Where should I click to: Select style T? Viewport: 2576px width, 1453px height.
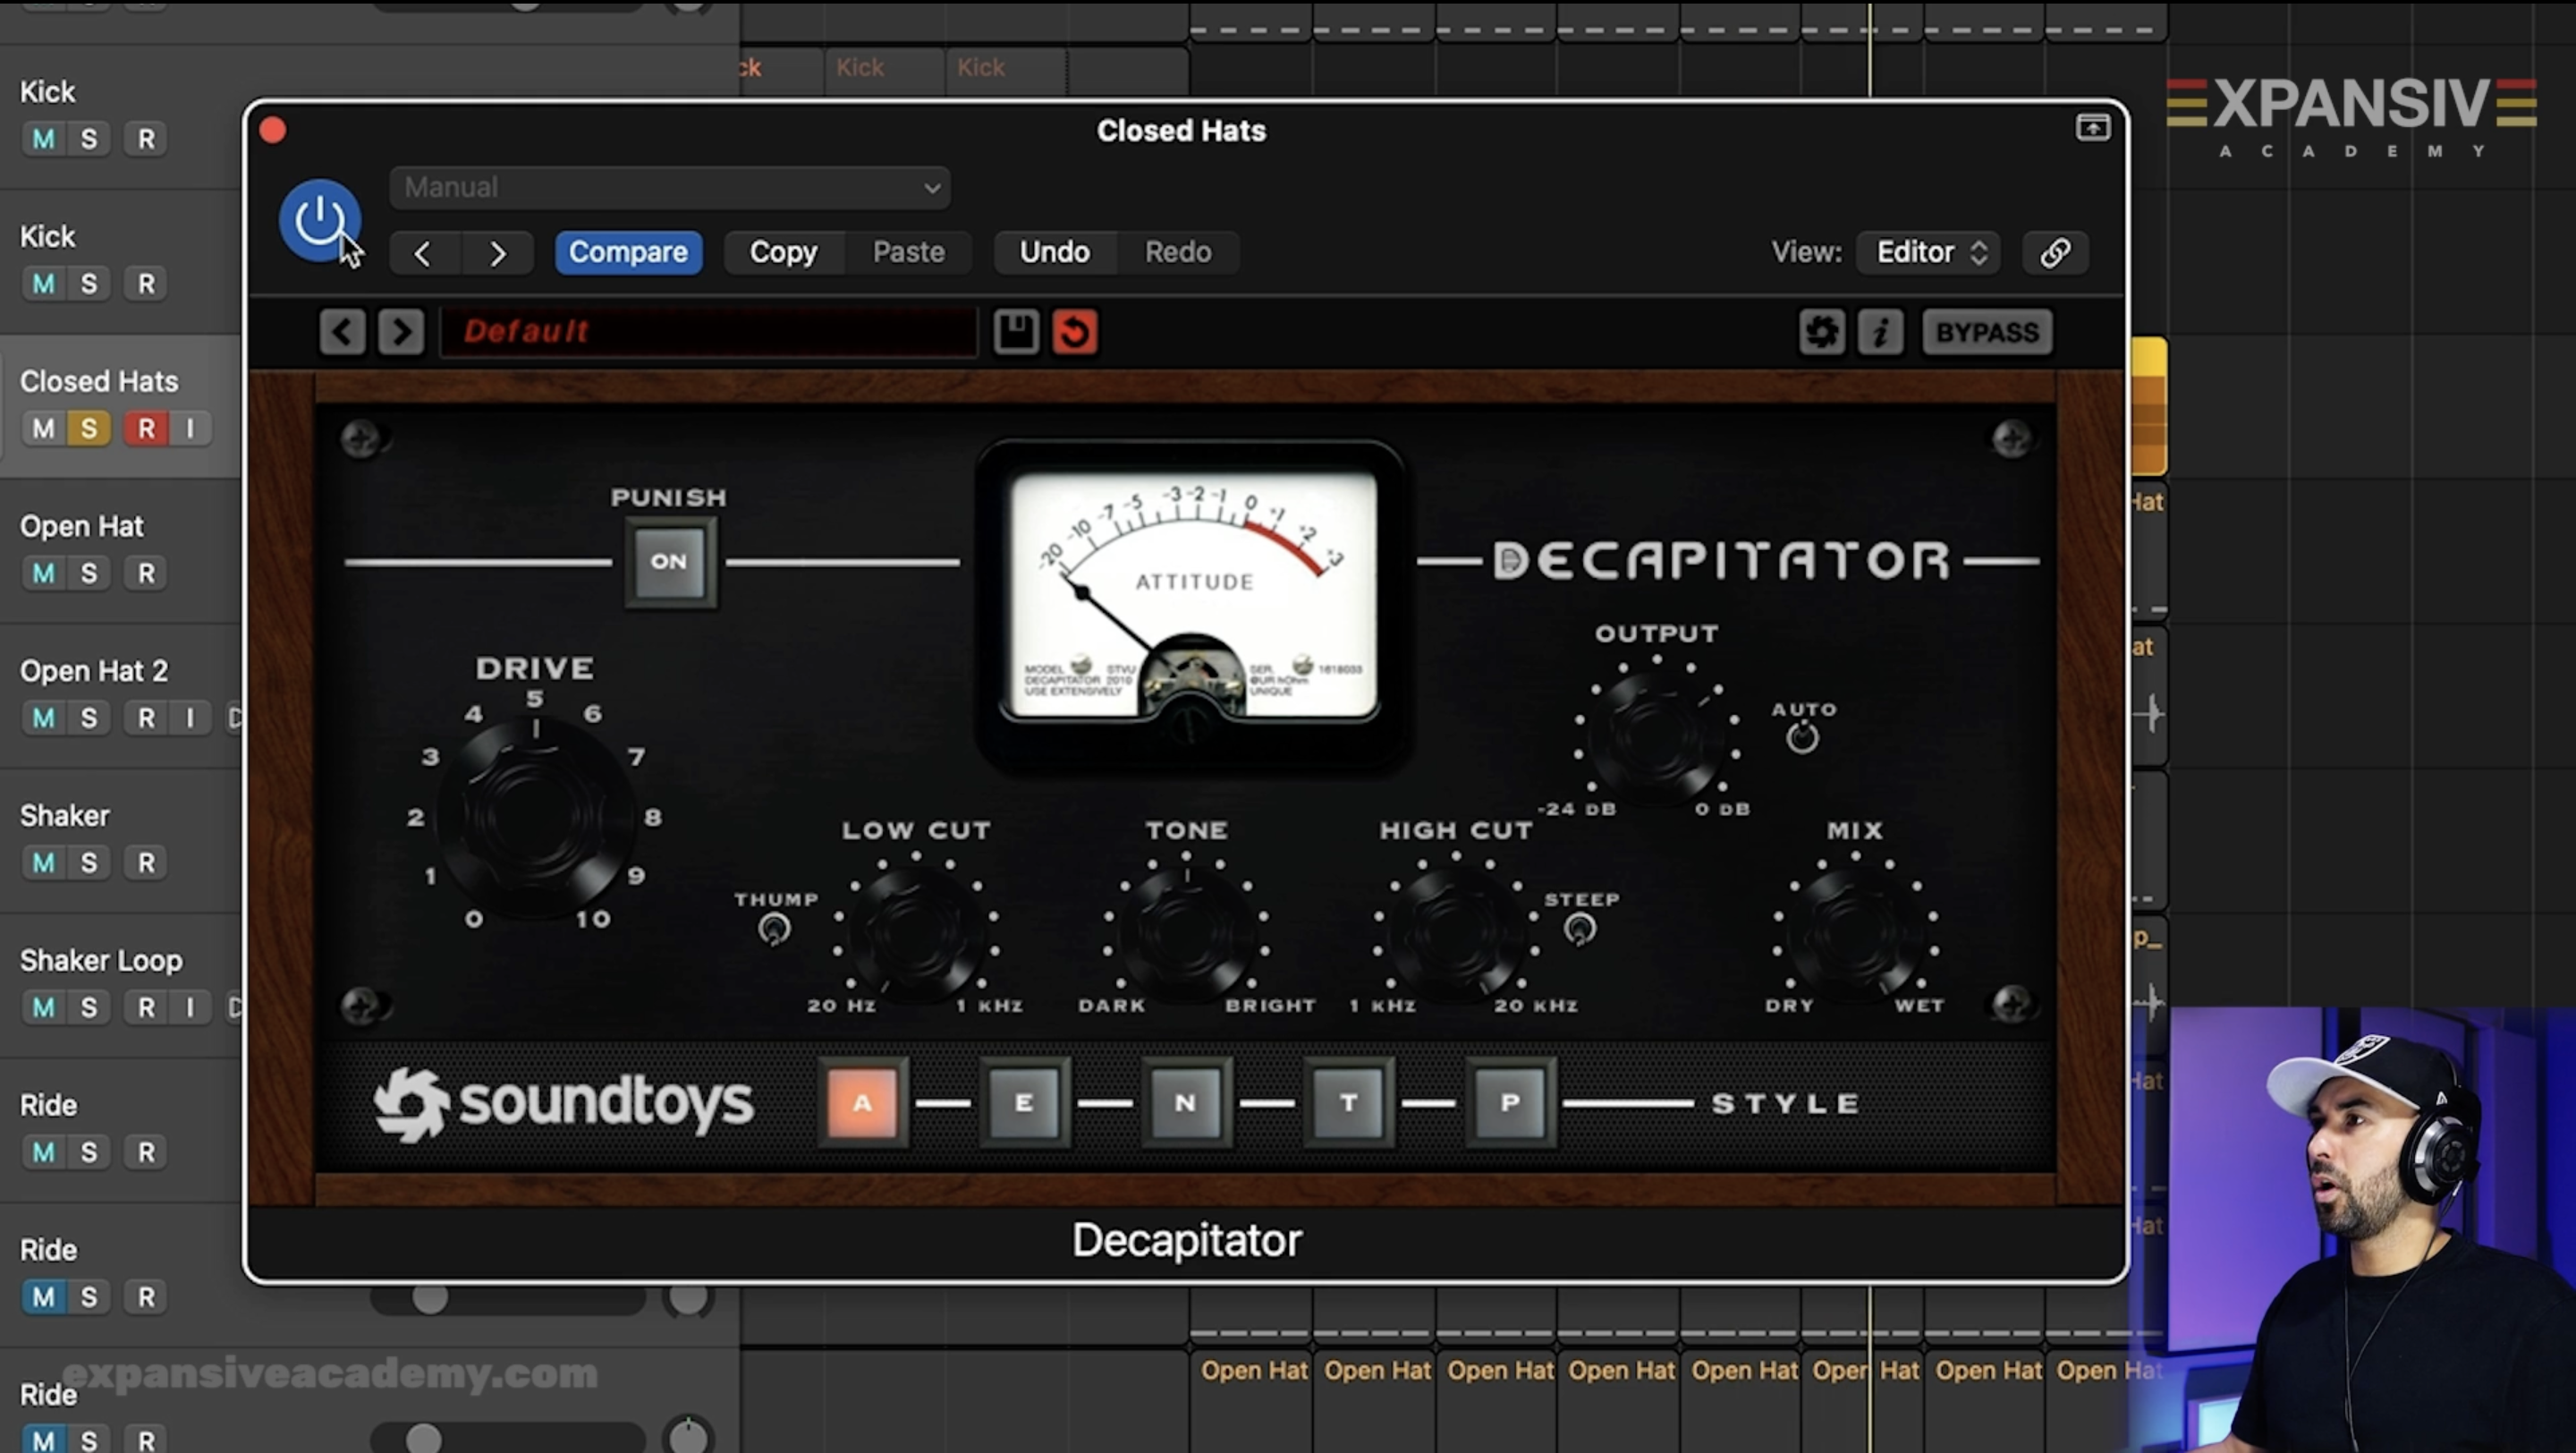[1348, 1102]
